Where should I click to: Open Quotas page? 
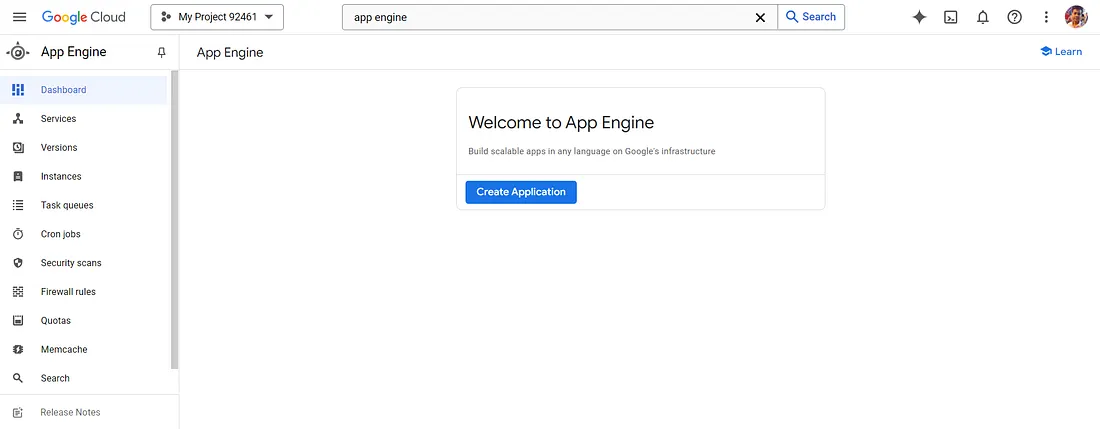[x=83, y=320]
